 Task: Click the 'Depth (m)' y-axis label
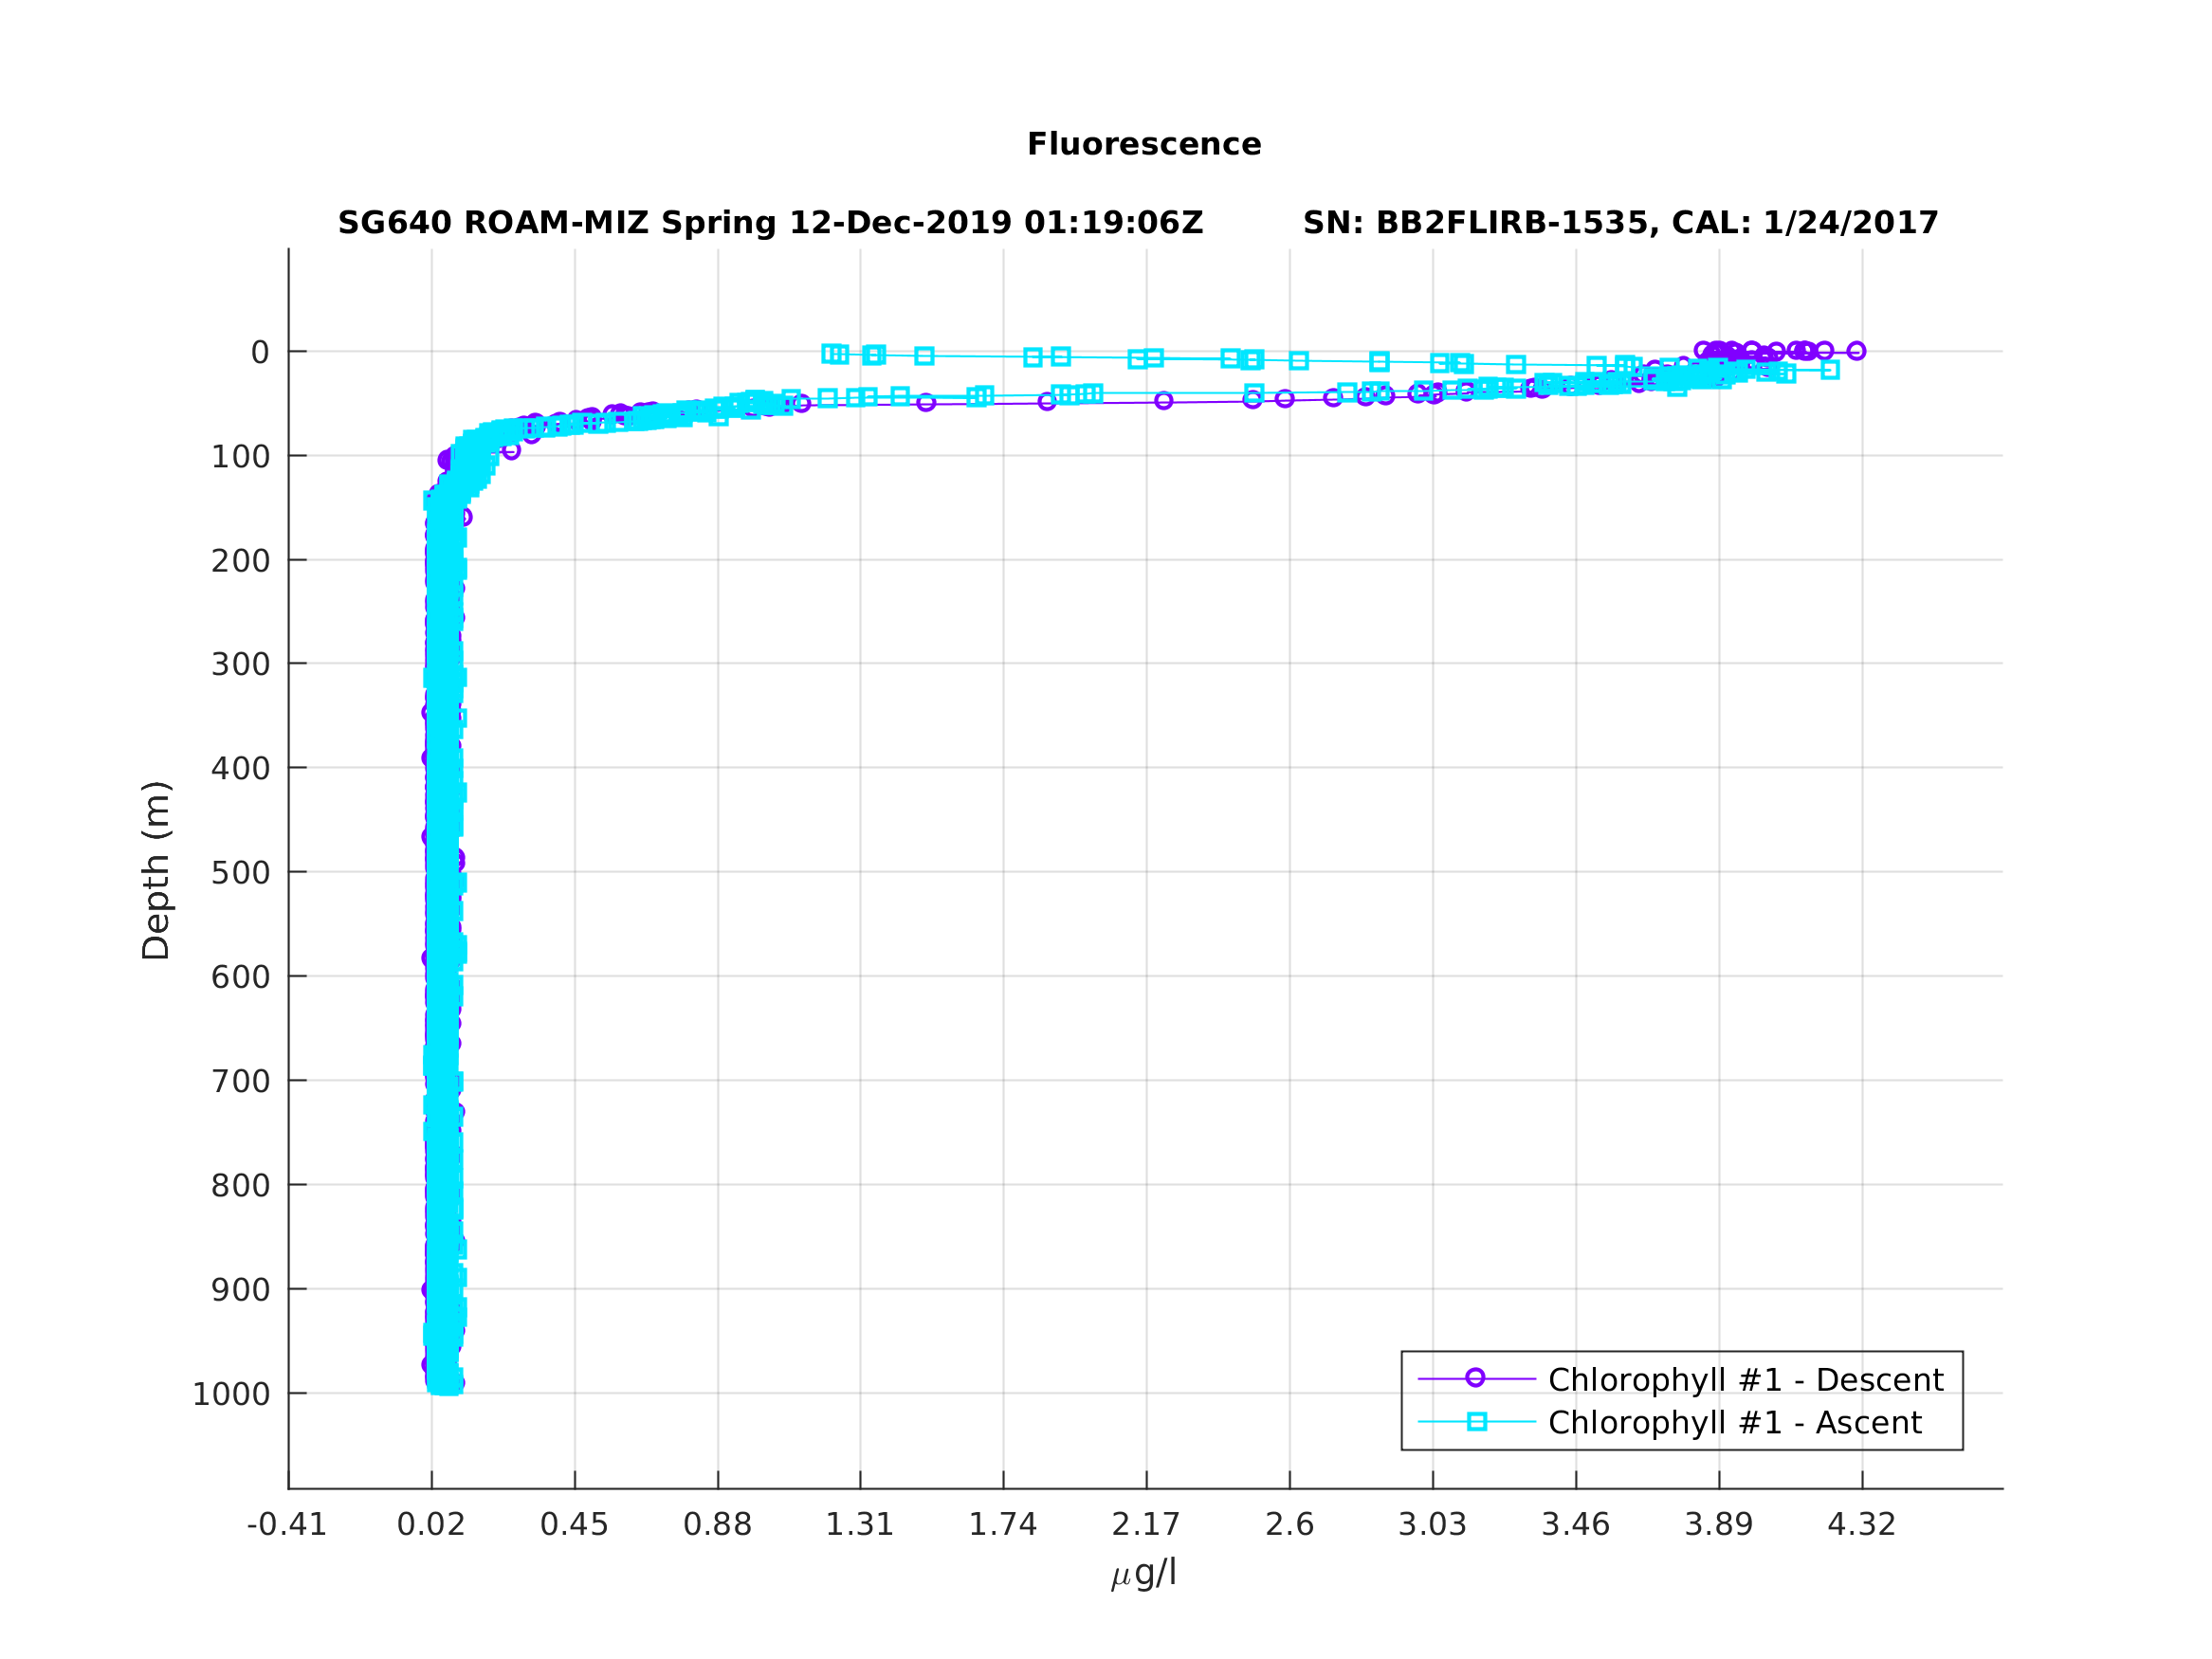pos(156,871)
